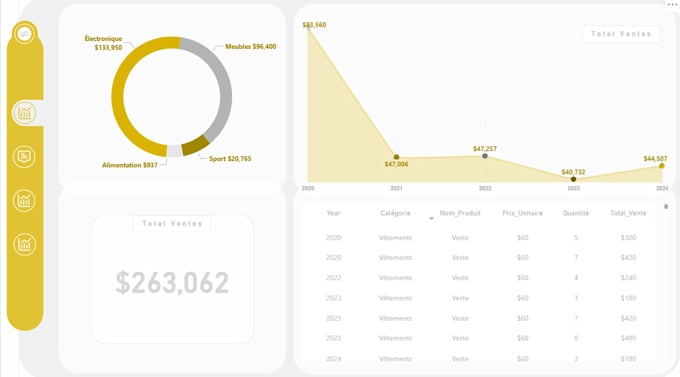Click the 2024 cell in the Year column

click(333, 359)
